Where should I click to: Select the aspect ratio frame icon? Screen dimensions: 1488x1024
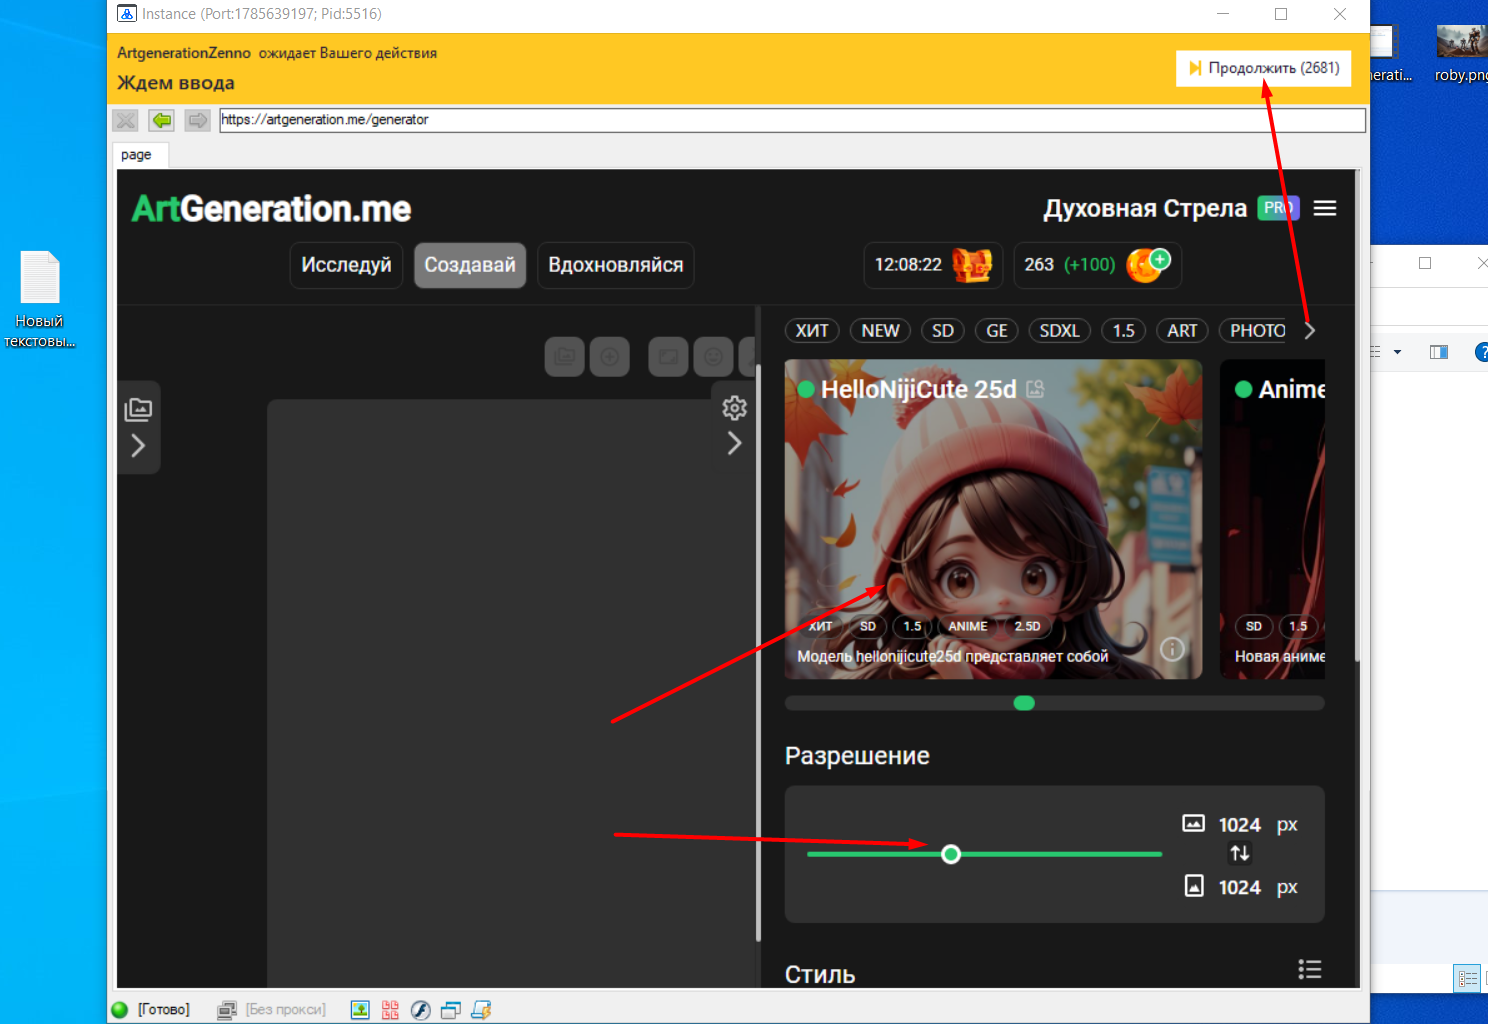pos(667,356)
